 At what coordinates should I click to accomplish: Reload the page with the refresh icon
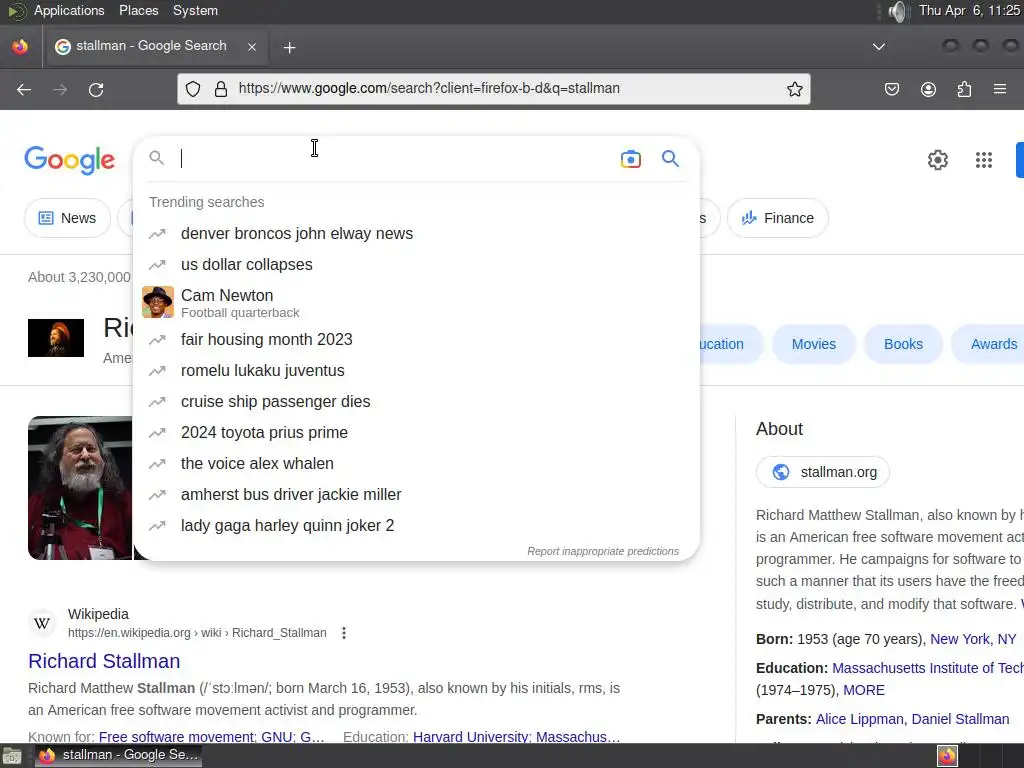click(x=96, y=89)
